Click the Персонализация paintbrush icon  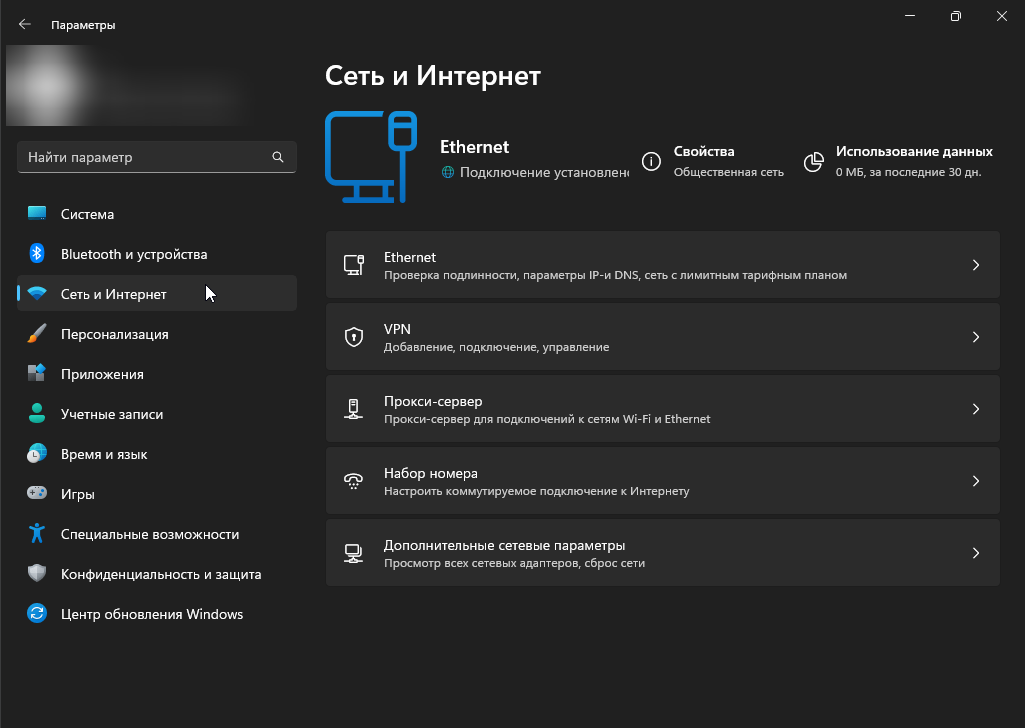coord(37,334)
